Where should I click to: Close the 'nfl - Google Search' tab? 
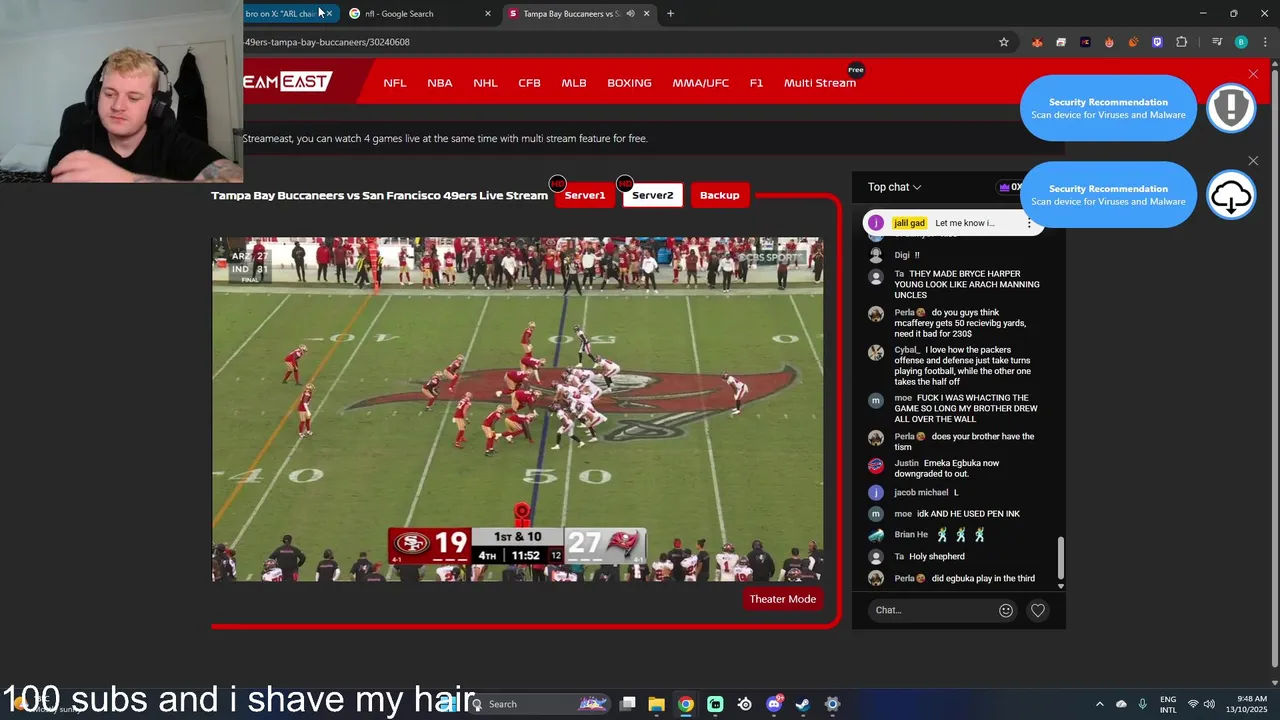tap(488, 14)
